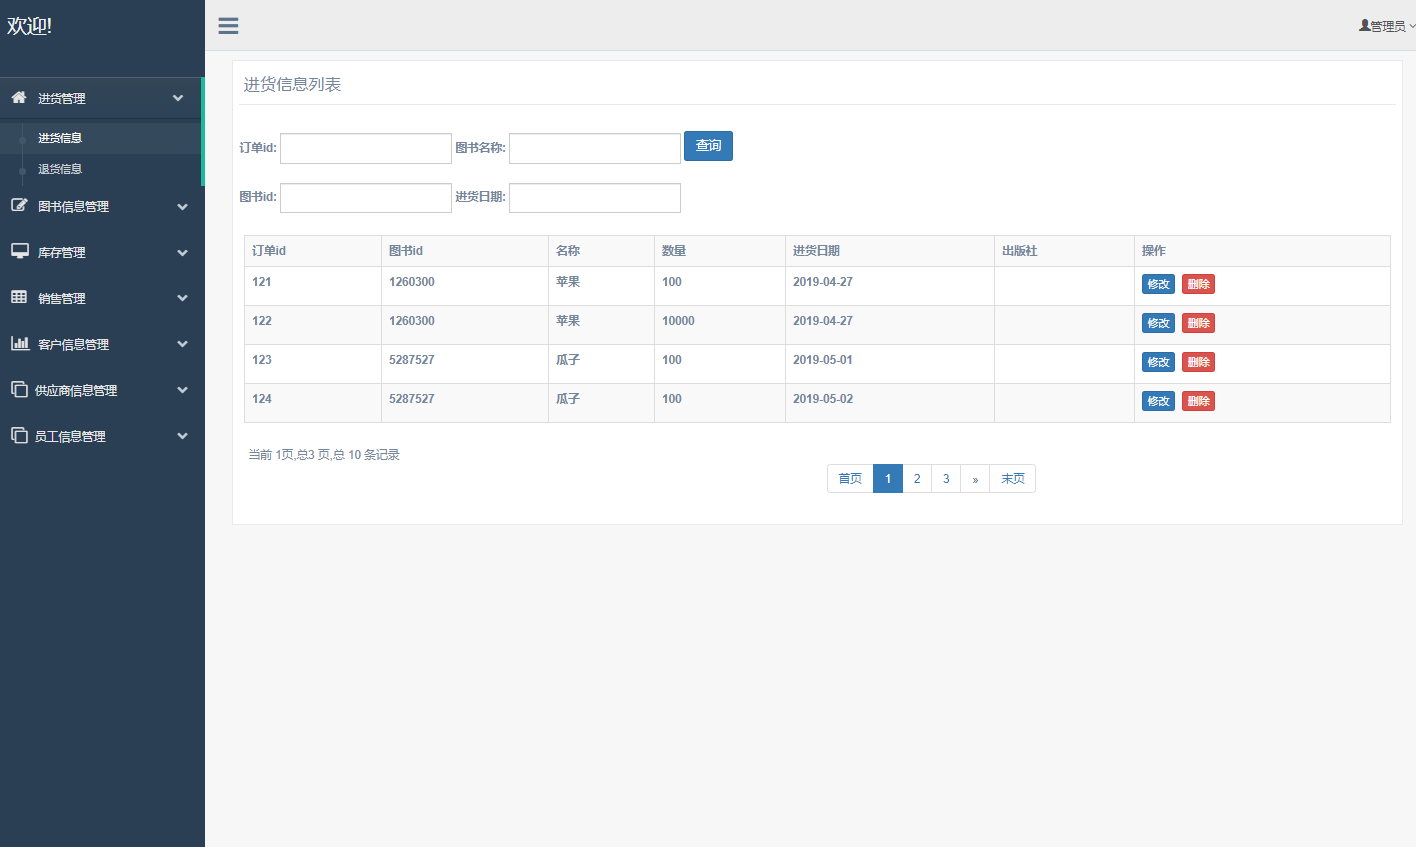The width and height of the screenshot is (1416, 847).
Task: Click 删除 for order 124
Action: (x=1198, y=401)
